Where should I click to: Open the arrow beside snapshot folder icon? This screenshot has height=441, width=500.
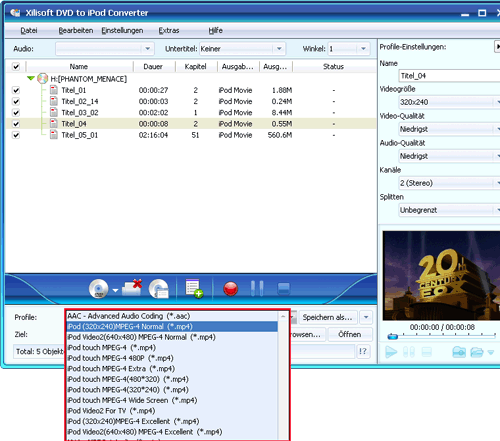click(491, 352)
